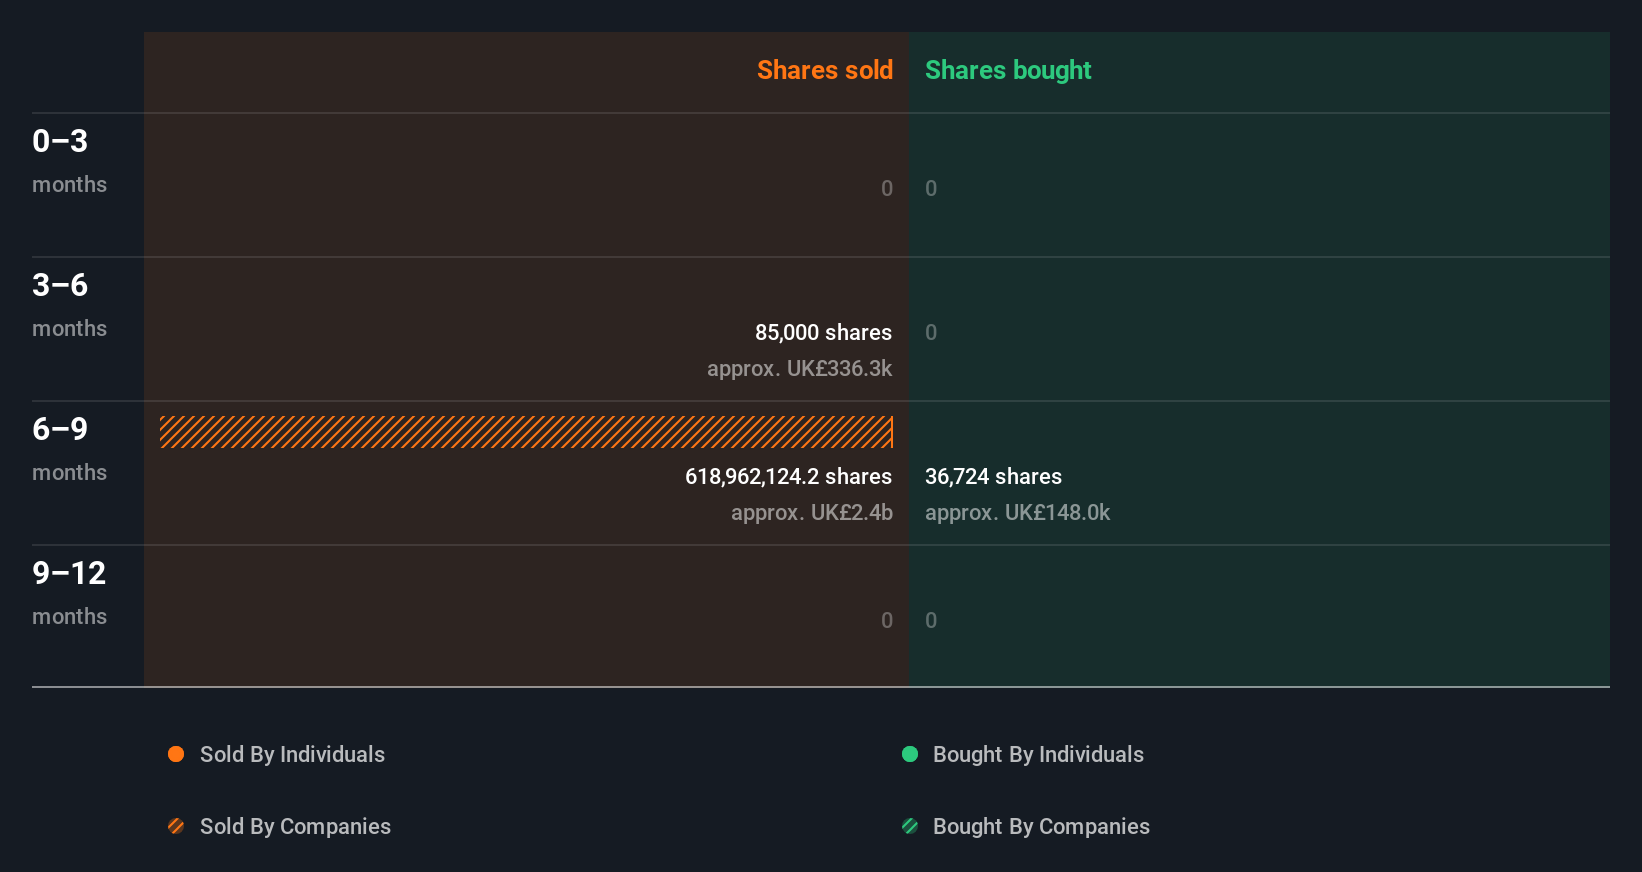Select the Bought By Individuals legend label
Image resolution: width=1642 pixels, height=872 pixels.
[x=1038, y=755]
